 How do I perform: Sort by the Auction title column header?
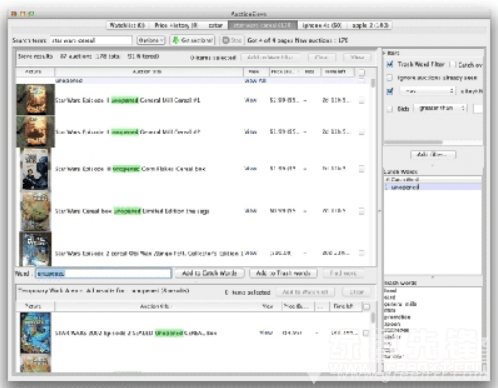click(x=149, y=72)
